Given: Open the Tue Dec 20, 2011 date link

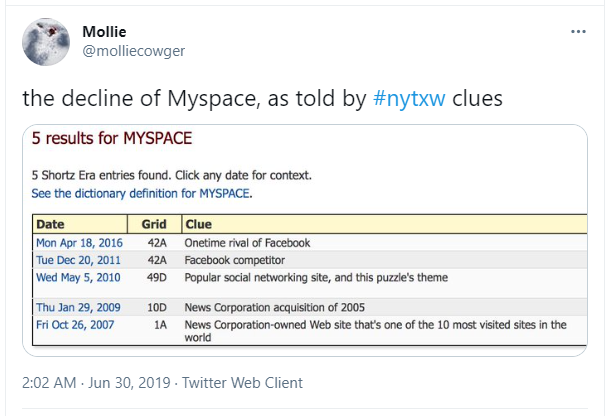Looking at the screenshot, I should tap(79, 260).
